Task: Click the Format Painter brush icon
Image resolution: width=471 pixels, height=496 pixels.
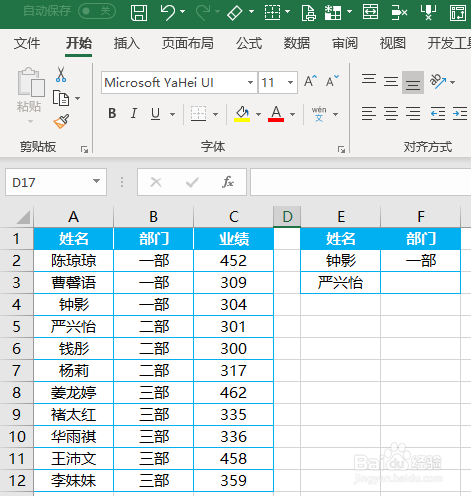Action: click(x=61, y=121)
